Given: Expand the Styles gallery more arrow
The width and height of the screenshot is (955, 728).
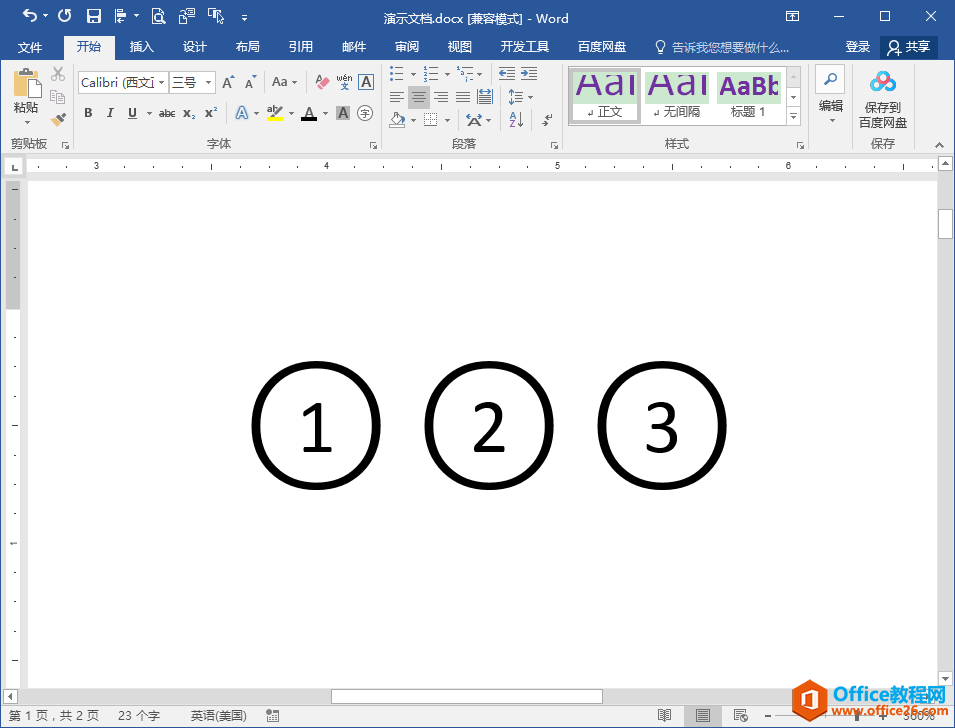Looking at the screenshot, I should (794, 116).
